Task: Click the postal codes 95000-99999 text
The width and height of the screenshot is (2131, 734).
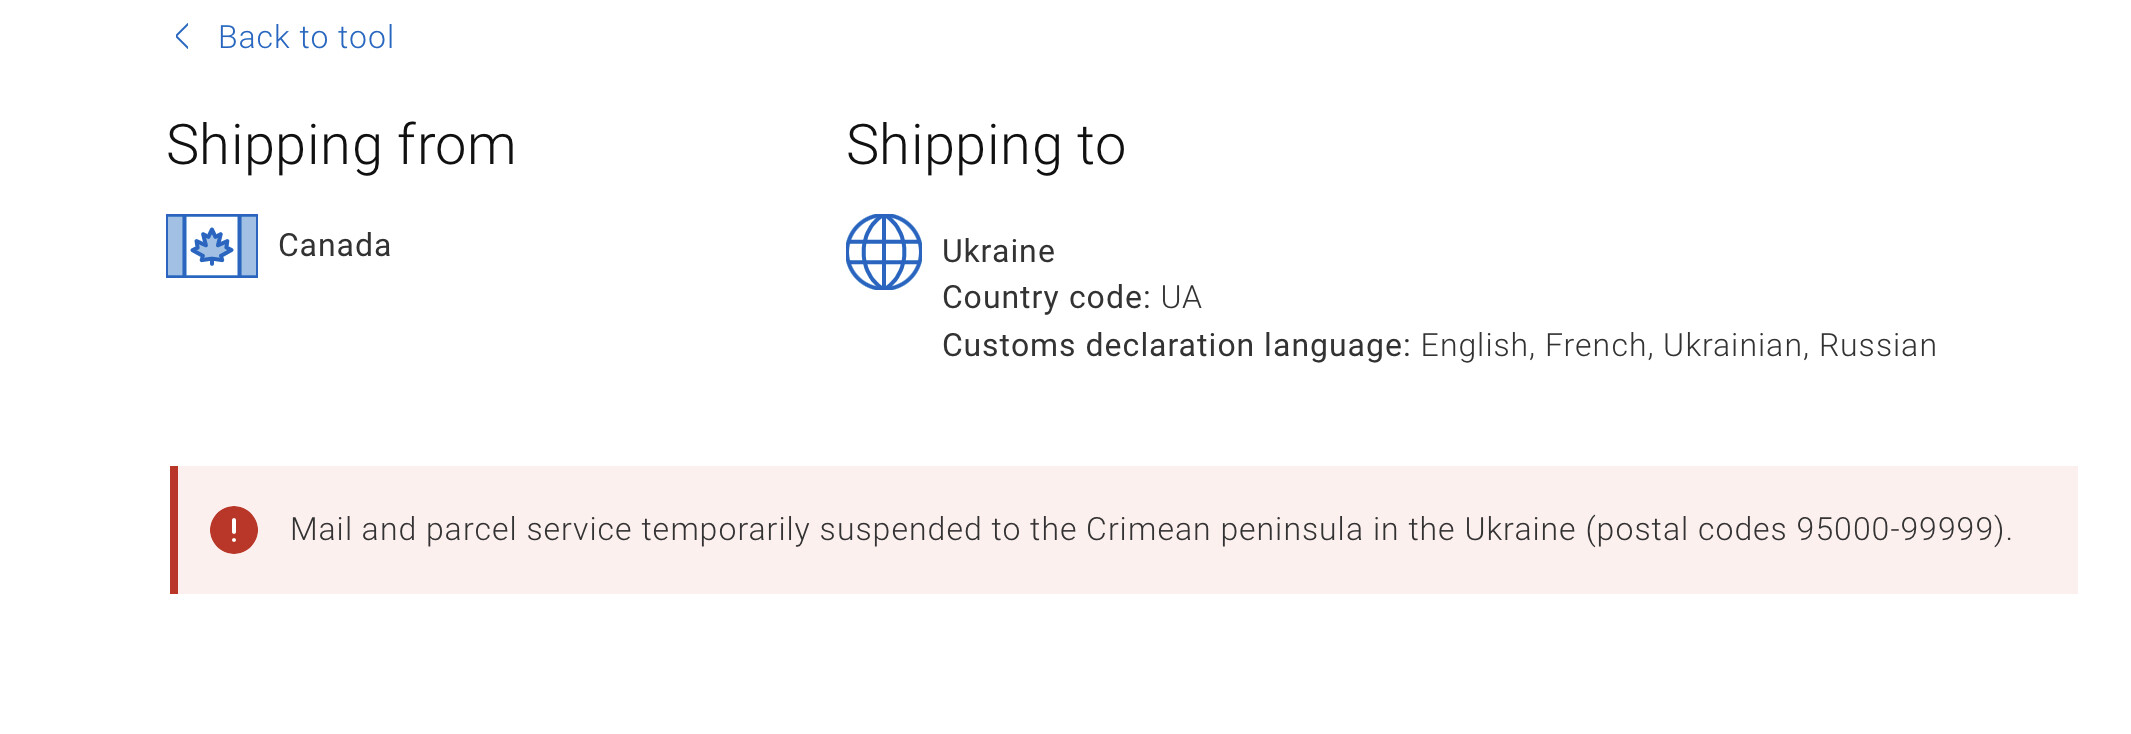Action: pyautogui.click(x=1796, y=529)
